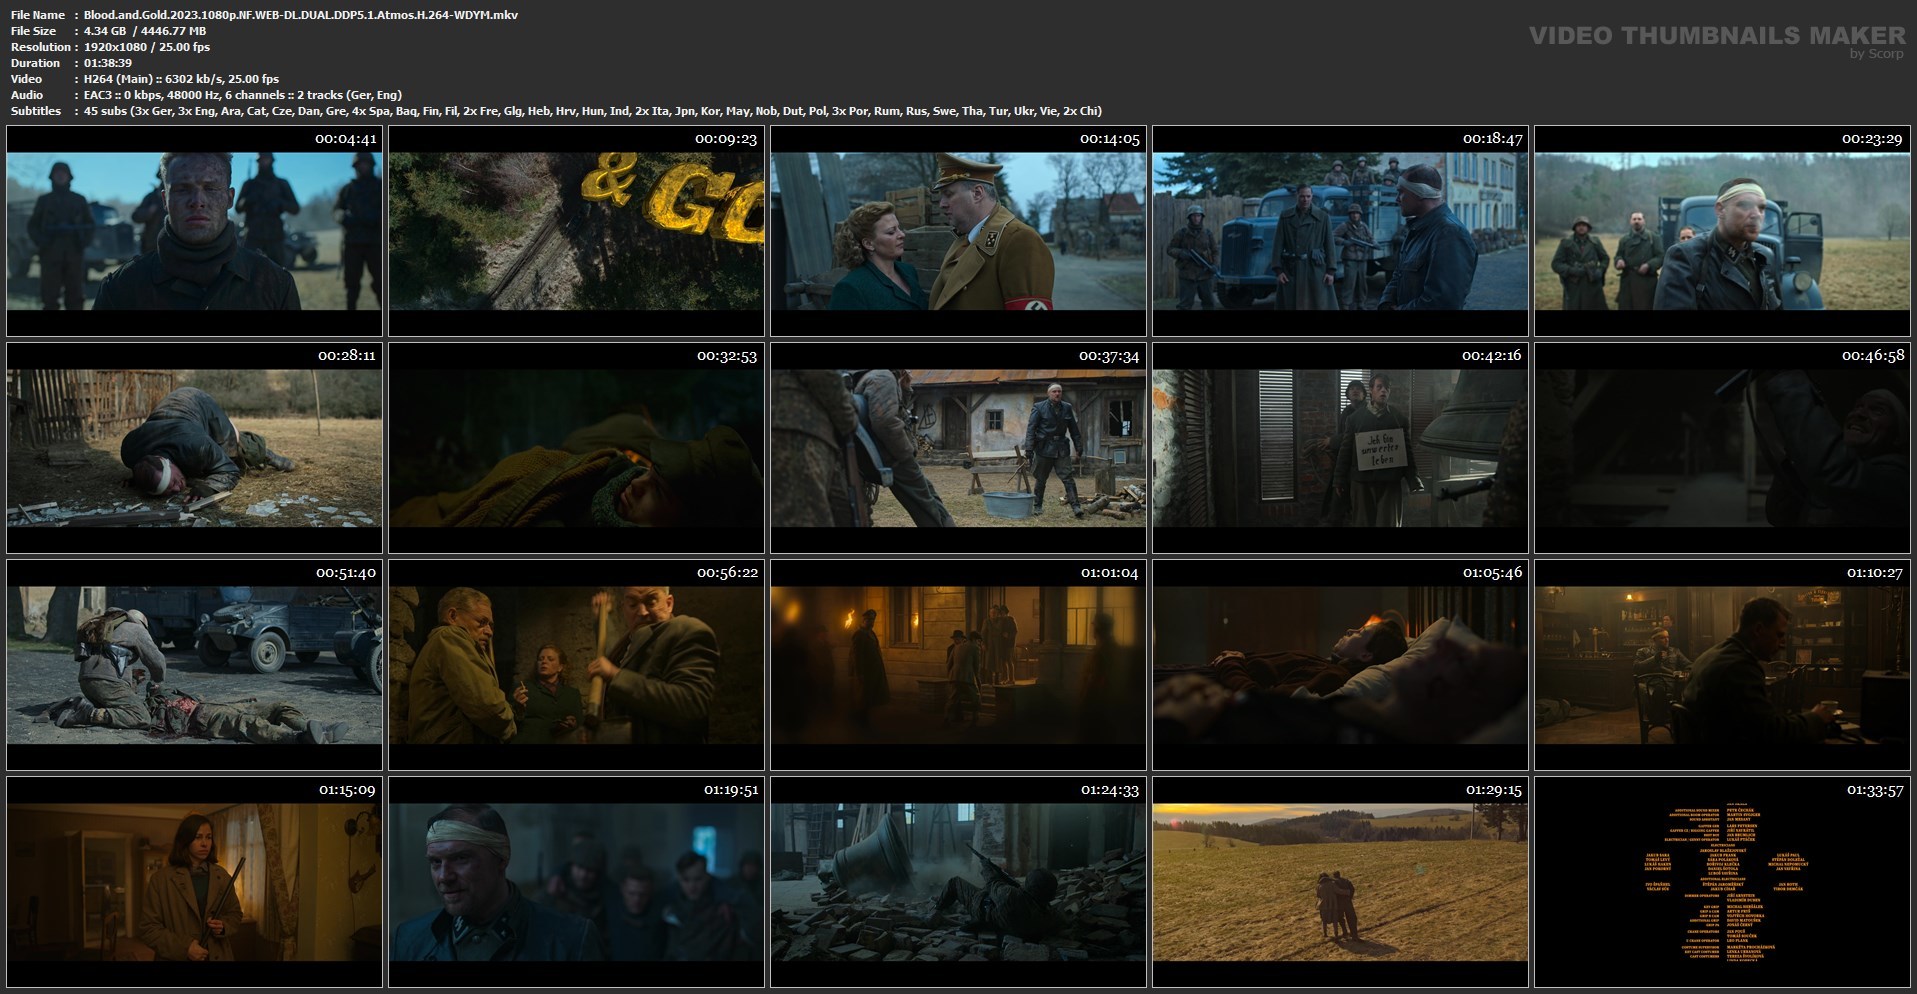The image size is (1917, 994).
Task: Select the 00:51:40 thumbnail
Action: (x=194, y=665)
